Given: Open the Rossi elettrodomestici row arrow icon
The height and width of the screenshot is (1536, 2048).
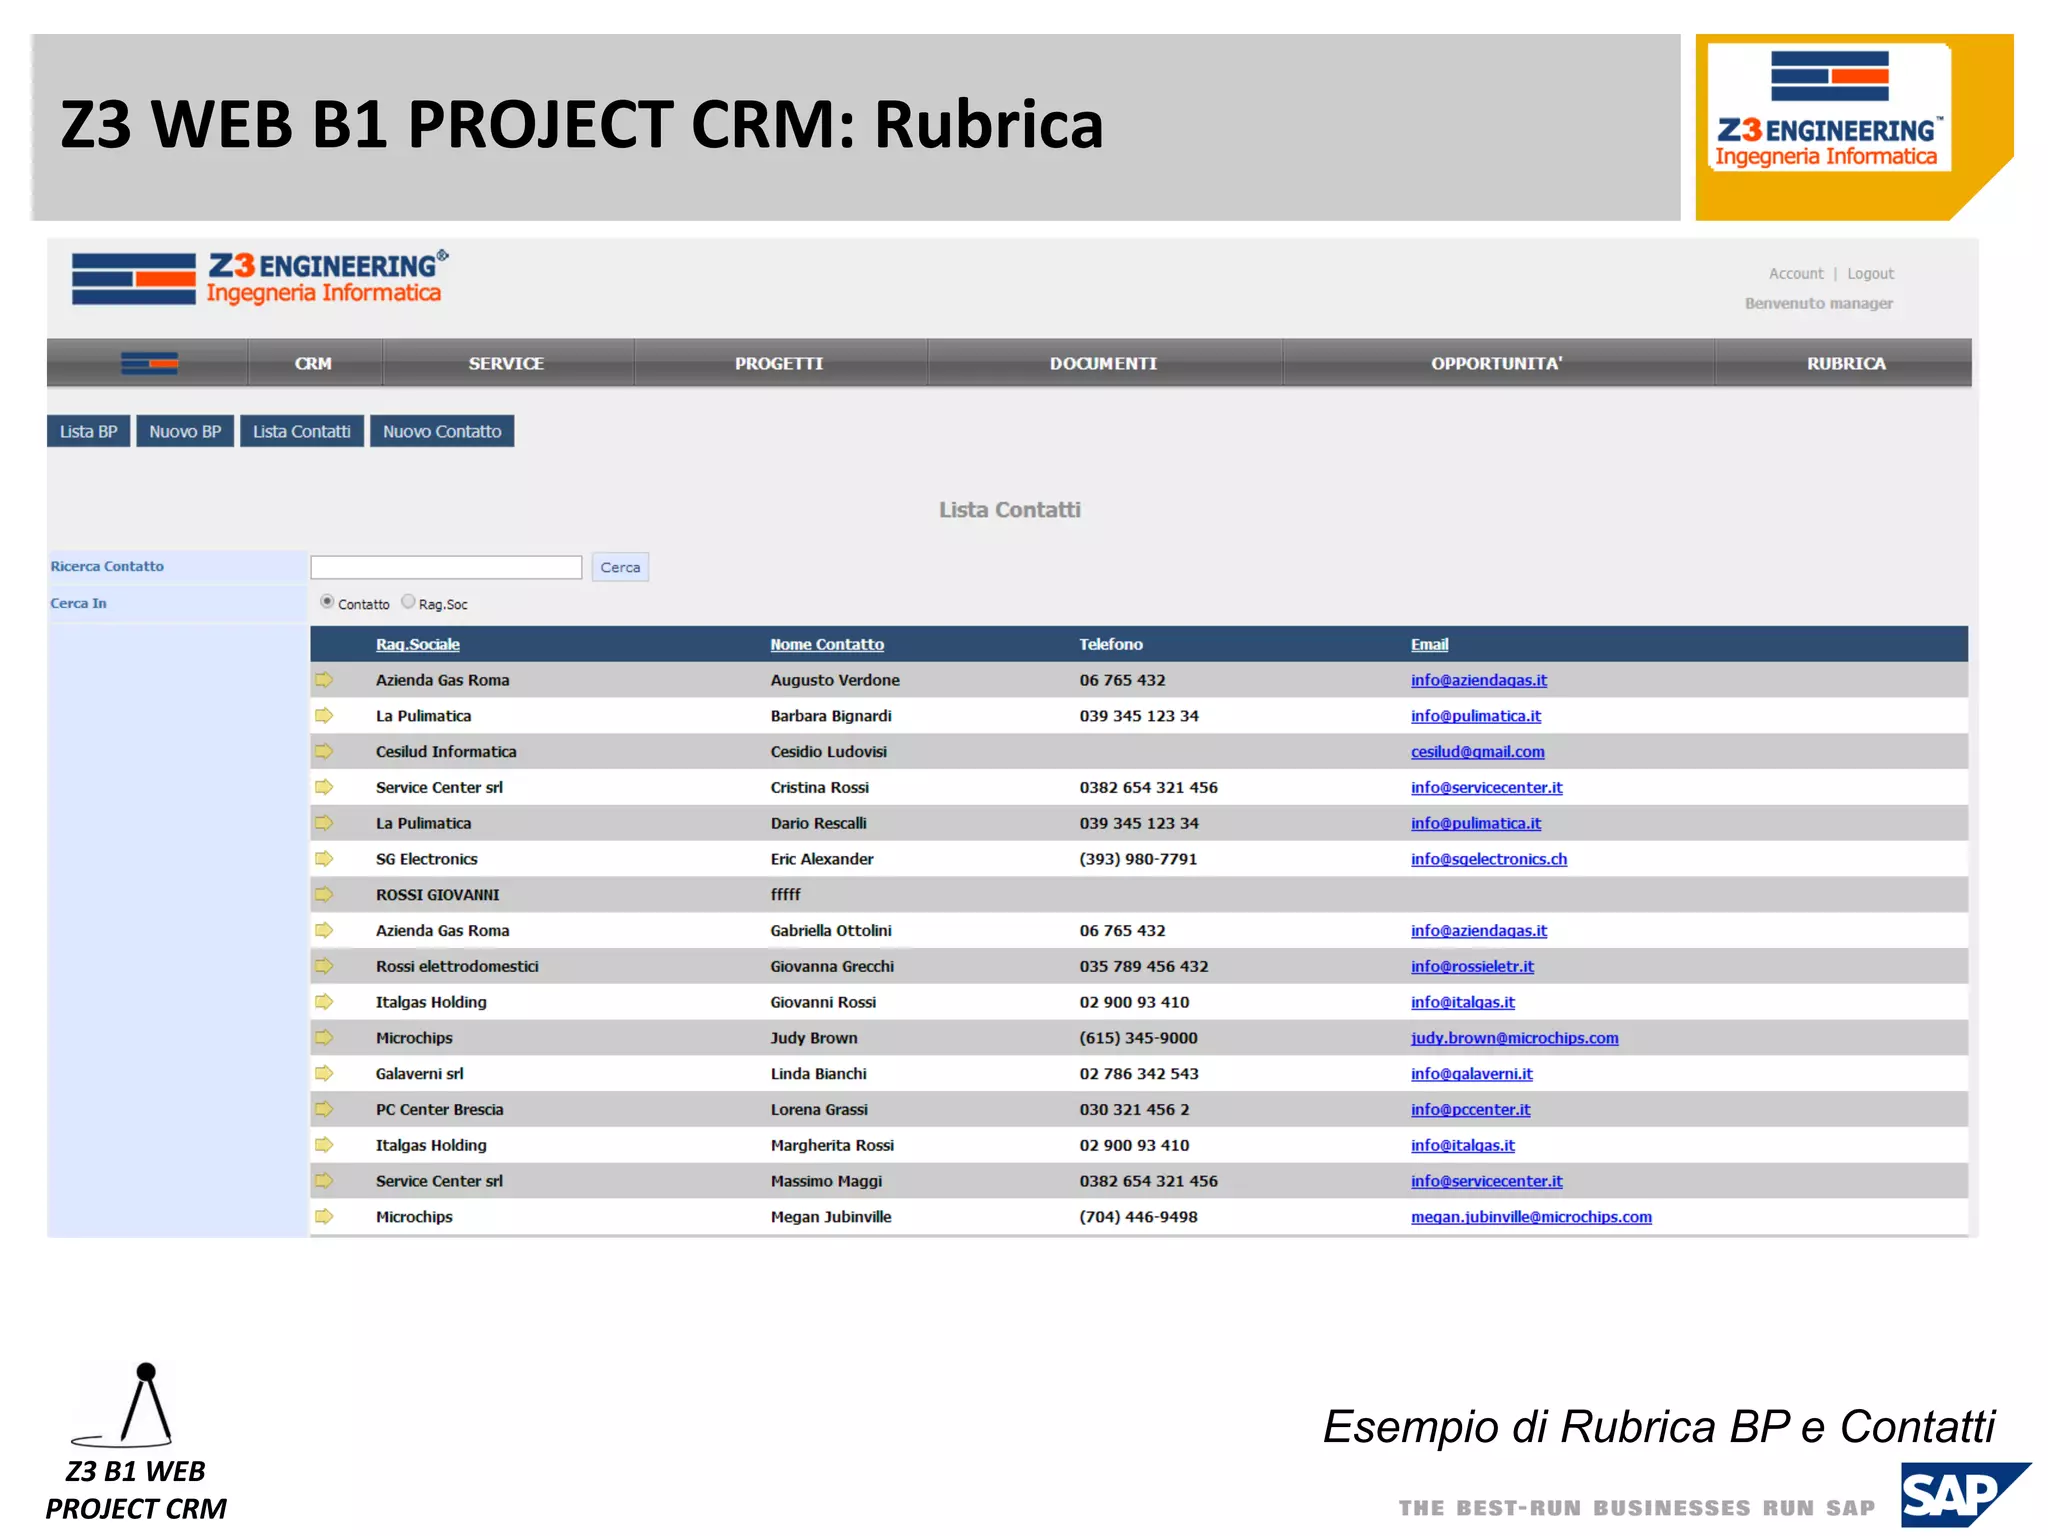Looking at the screenshot, I should (324, 966).
